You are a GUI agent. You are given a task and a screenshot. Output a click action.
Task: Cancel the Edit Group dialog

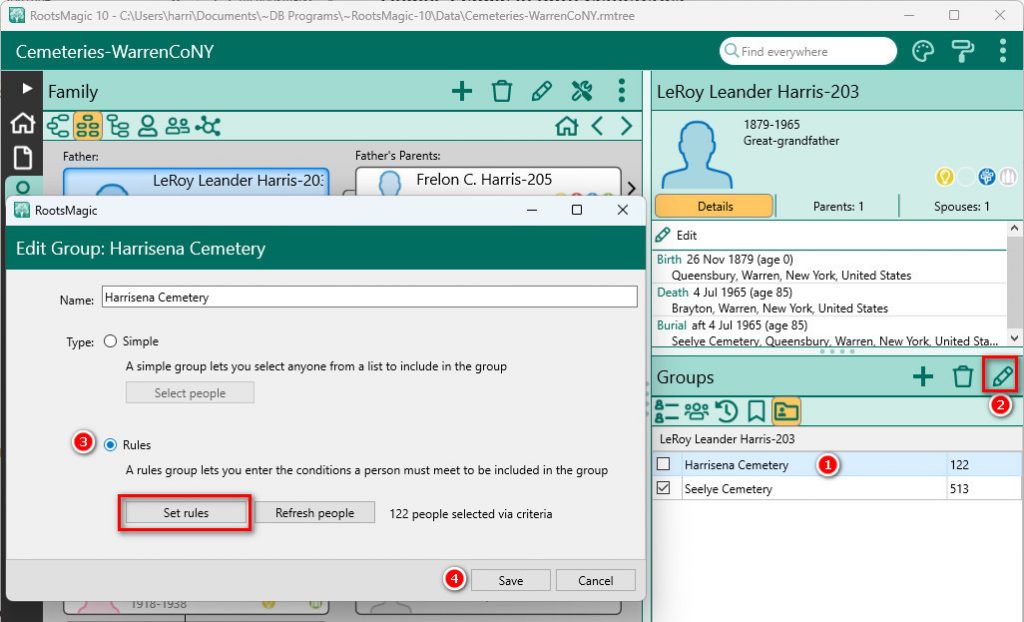pos(596,580)
